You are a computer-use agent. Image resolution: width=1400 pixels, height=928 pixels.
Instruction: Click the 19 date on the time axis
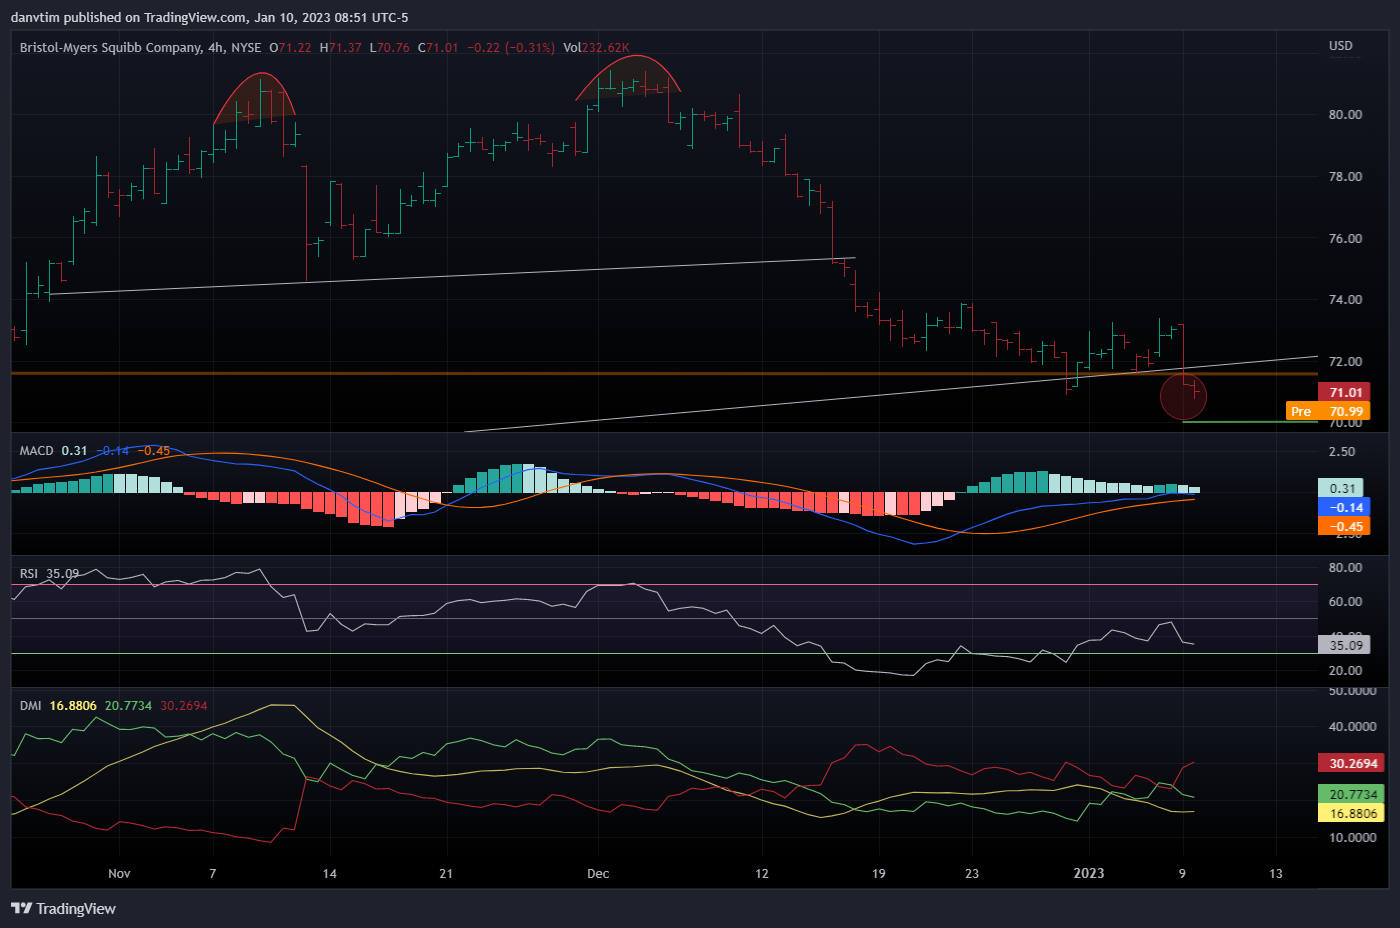coord(879,873)
